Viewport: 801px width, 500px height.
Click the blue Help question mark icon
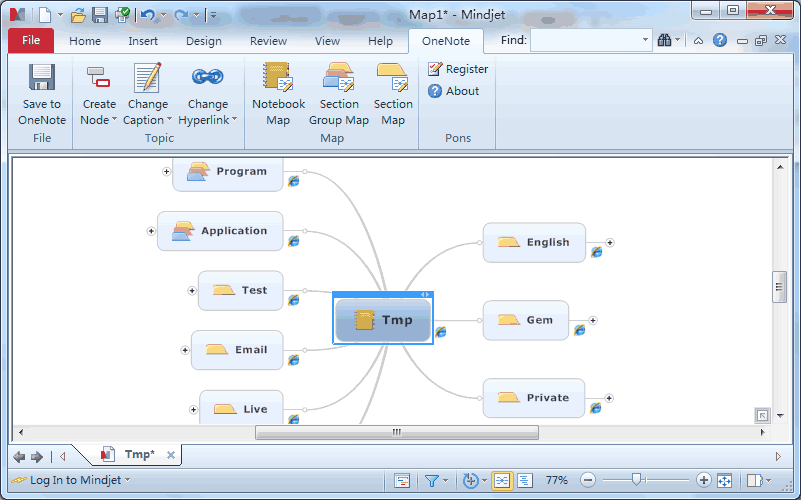720,40
